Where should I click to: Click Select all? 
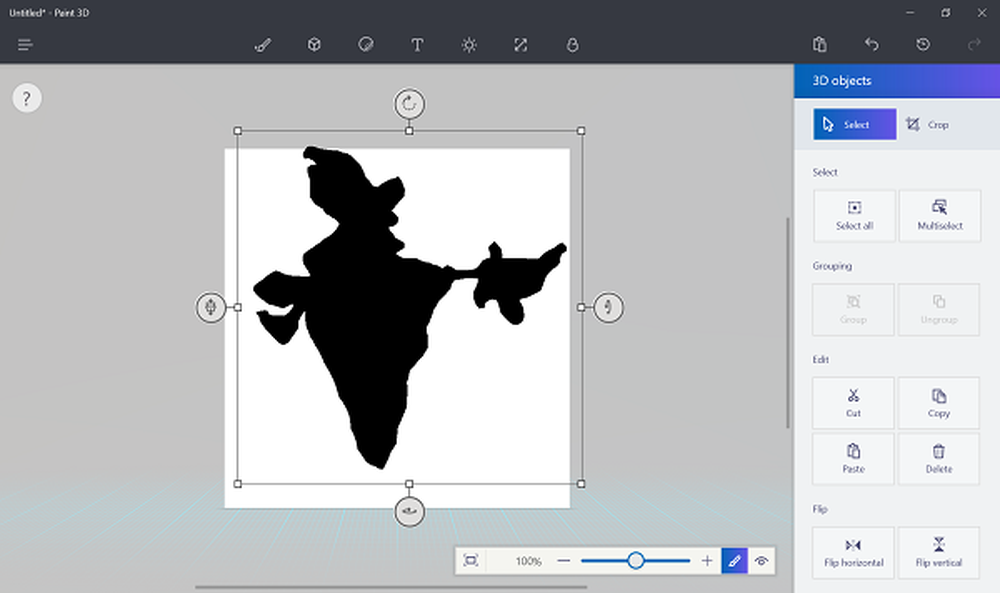tap(855, 216)
